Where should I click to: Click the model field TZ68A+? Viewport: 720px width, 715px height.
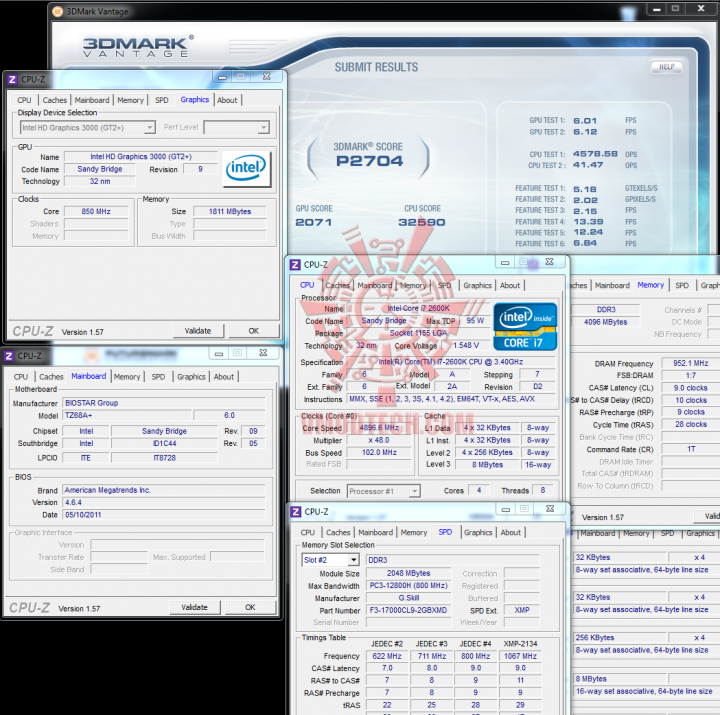[x=126, y=415]
